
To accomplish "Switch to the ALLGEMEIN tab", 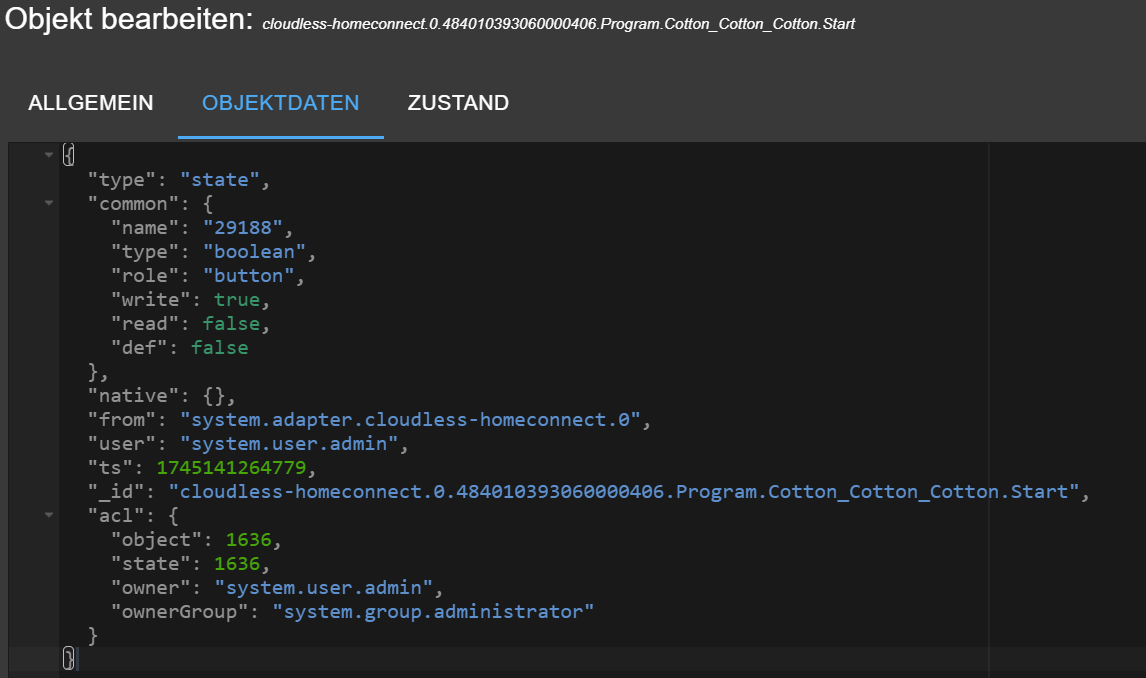I will [91, 103].
